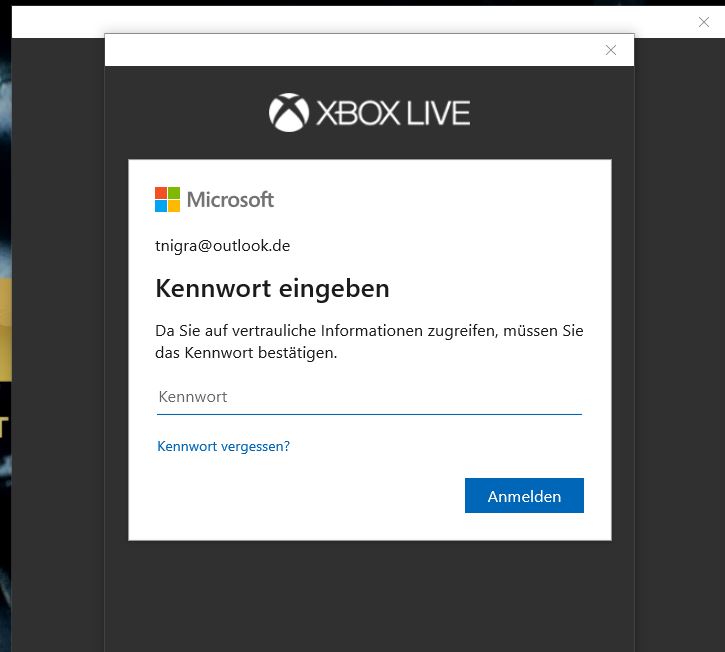The height and width of the screenshot is (652, 725).
Task: Click the white title bar of inner dialog
Action: pos(351,50)
